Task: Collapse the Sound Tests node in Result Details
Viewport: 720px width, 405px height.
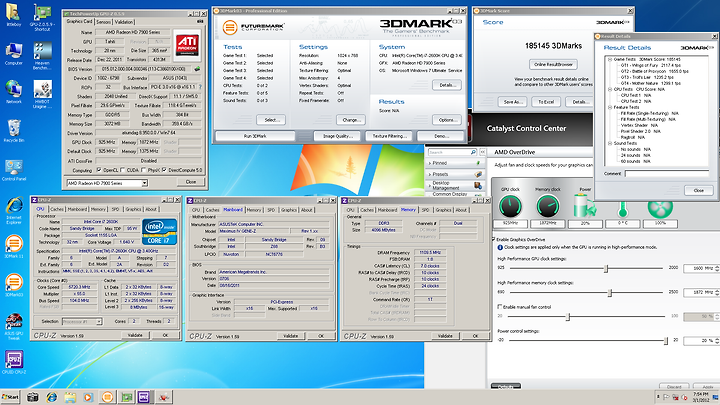Action: pos(610,143)
